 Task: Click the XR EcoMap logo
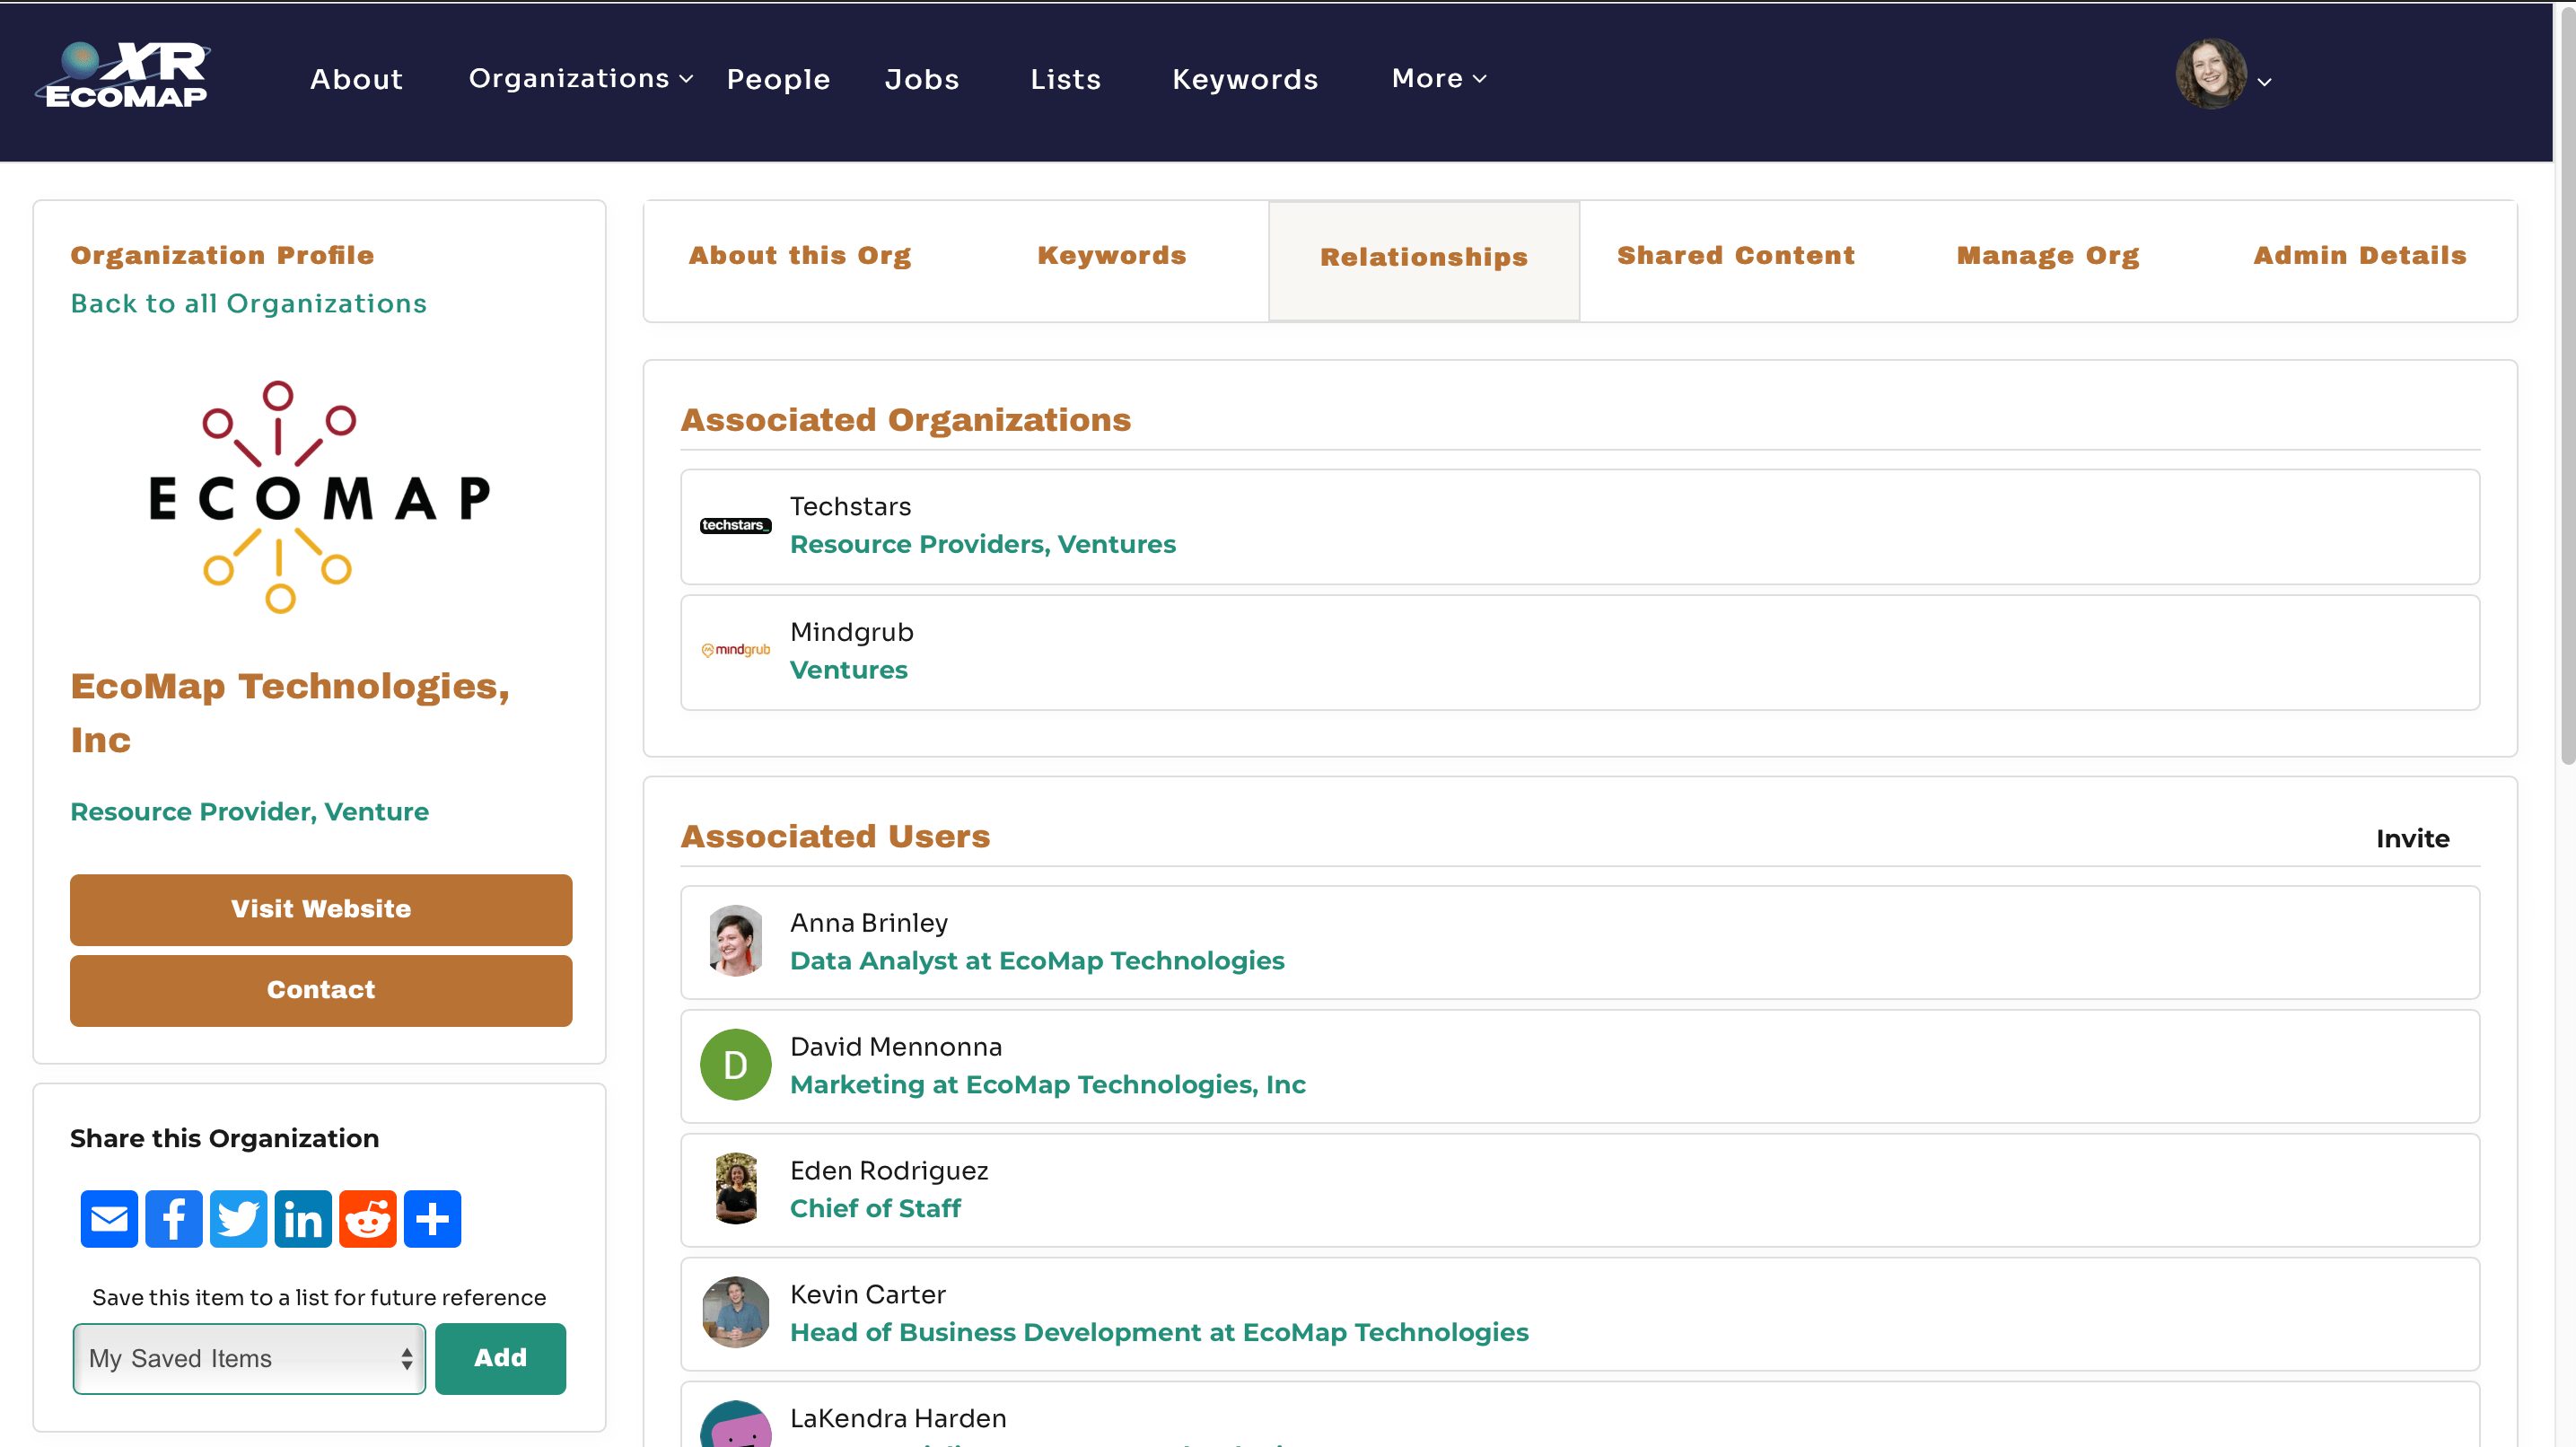pyautogui.click(x=124, y=76)
